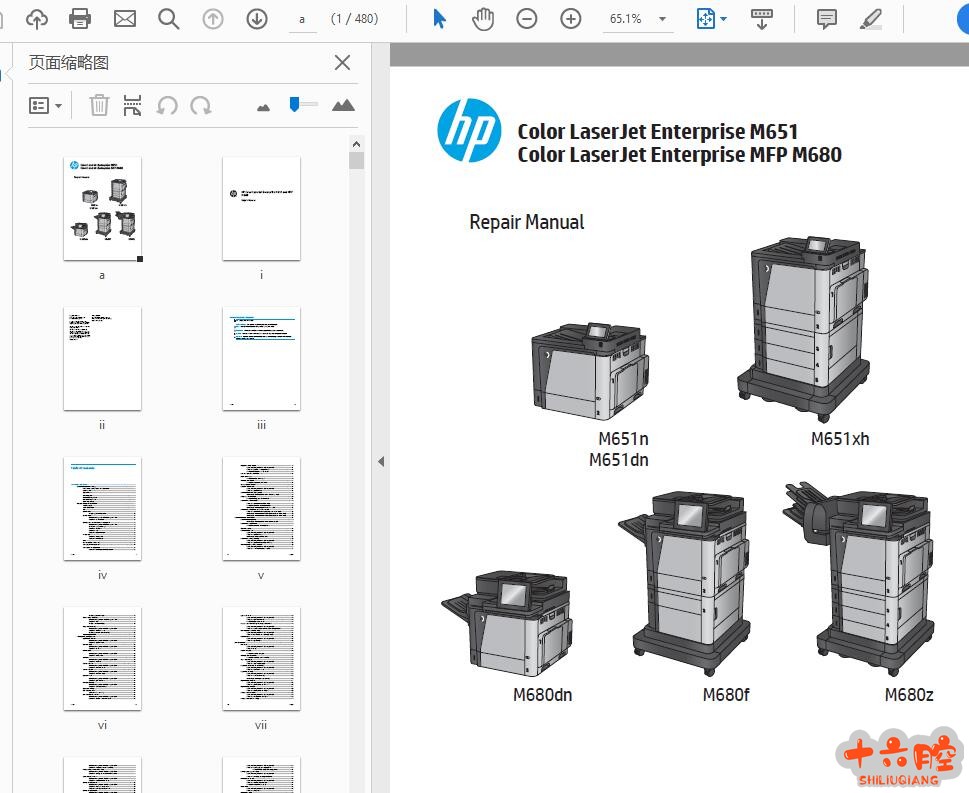Click the zoom in plus button
The image size is (969, 793).
571,19
